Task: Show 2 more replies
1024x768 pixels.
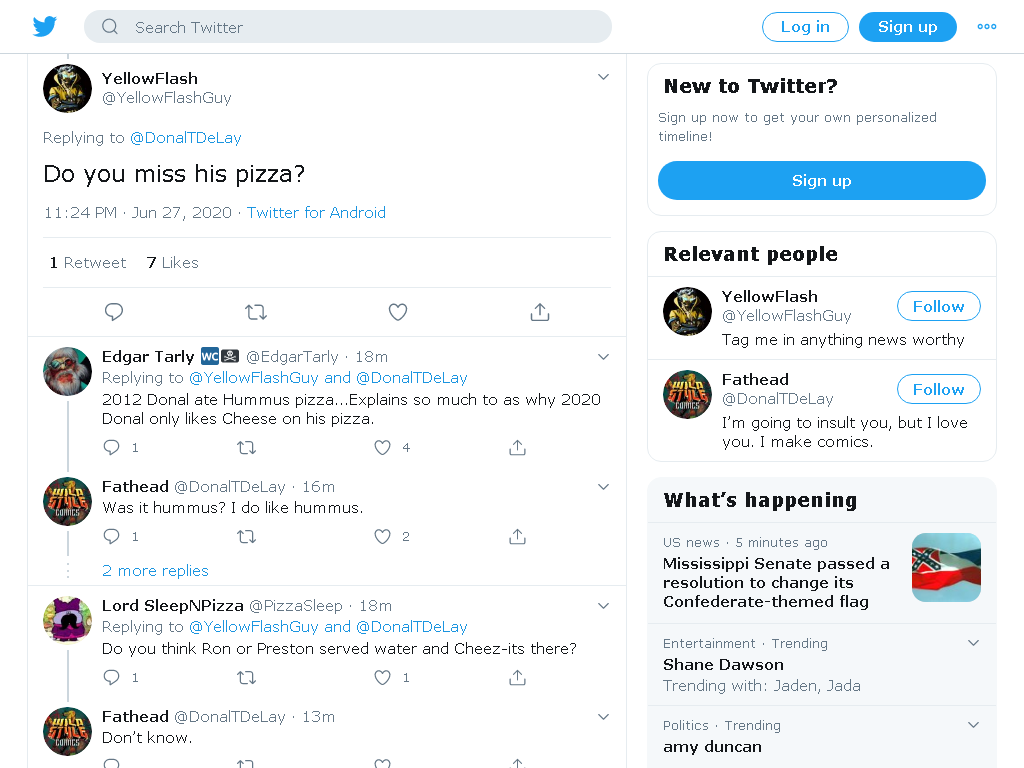Action: click(x=155, y=571)
